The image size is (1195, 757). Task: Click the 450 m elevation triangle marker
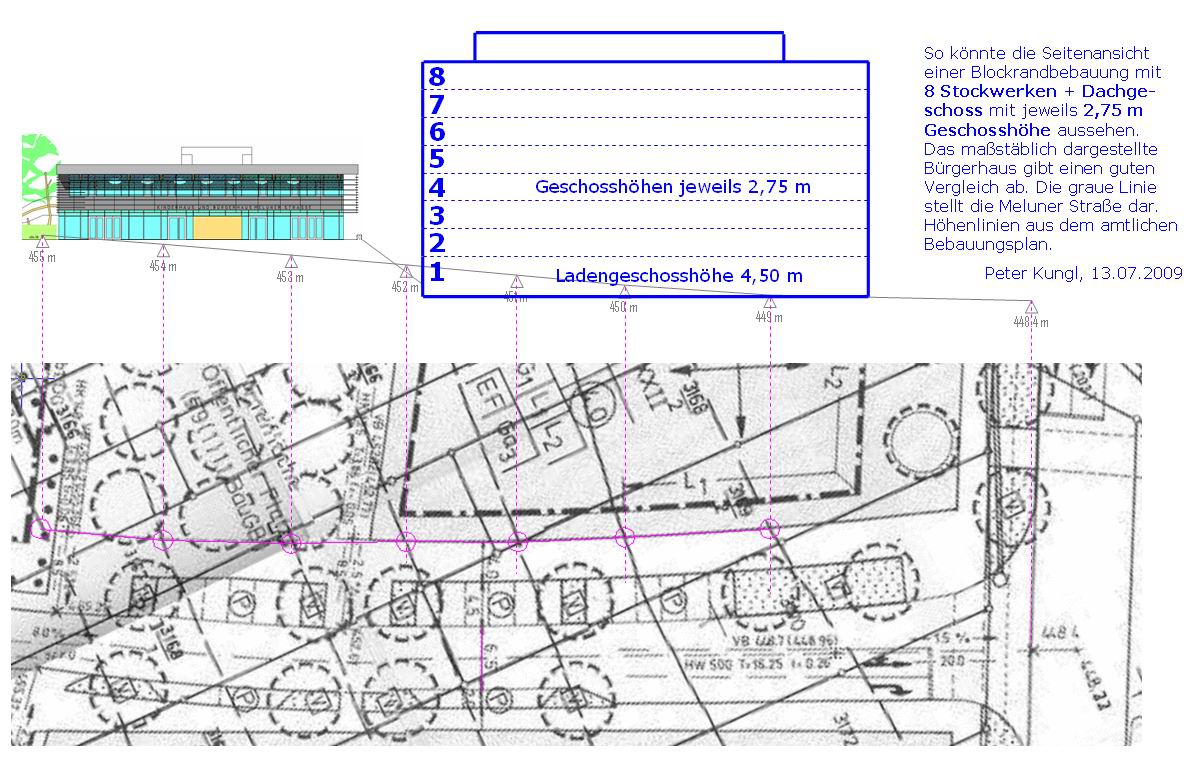coord(624,291)
